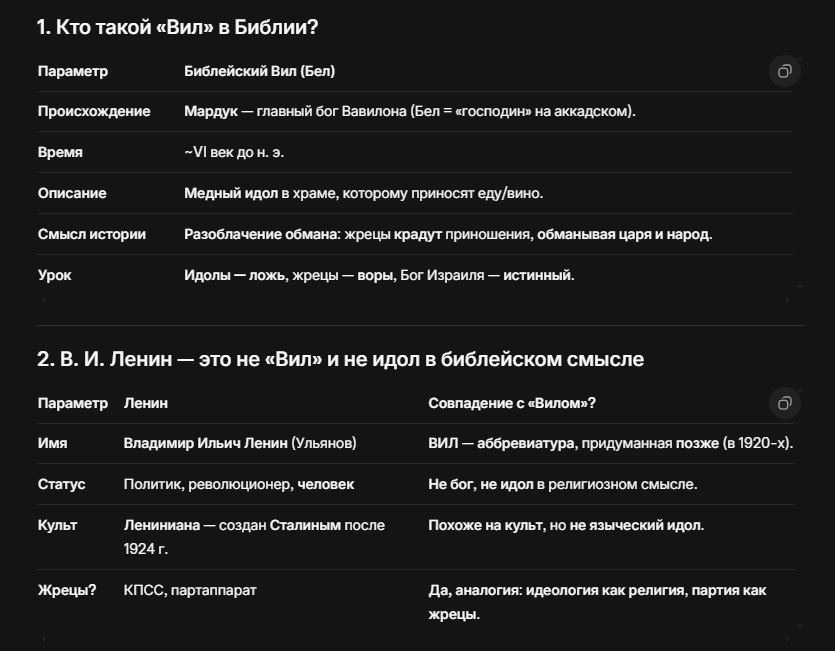Click the «Политик, революционер, человек» cell
The height and width of the screenshot is (651, 835).
point(239,484)
